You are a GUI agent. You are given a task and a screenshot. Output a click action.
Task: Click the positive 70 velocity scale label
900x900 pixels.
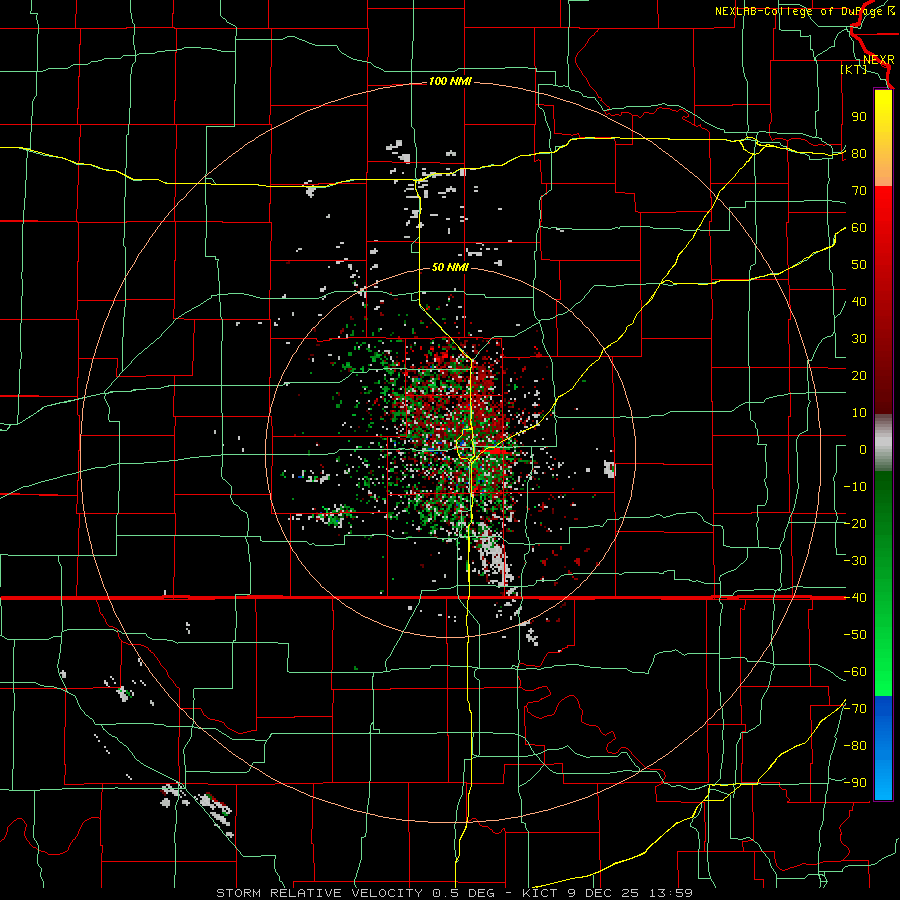pyautogui.click(x=859, y=191)
